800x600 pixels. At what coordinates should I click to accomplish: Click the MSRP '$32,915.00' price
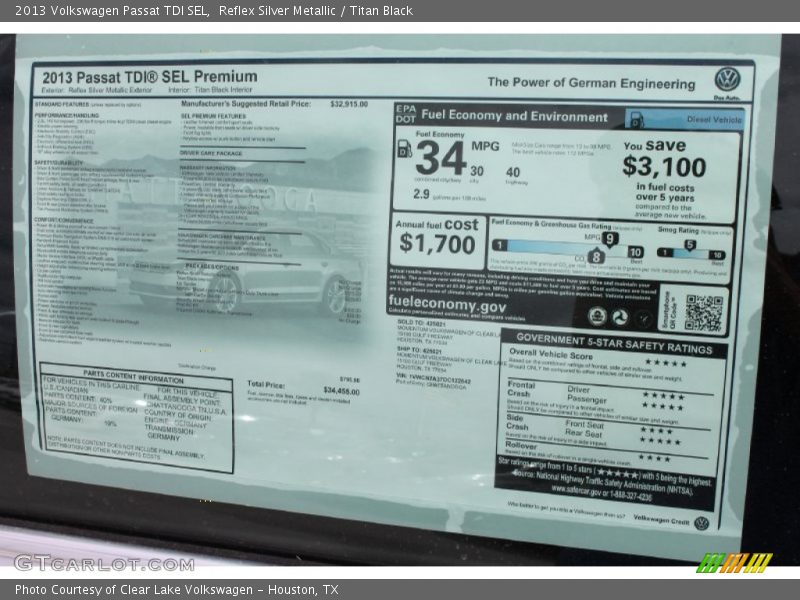click(349, 104)
